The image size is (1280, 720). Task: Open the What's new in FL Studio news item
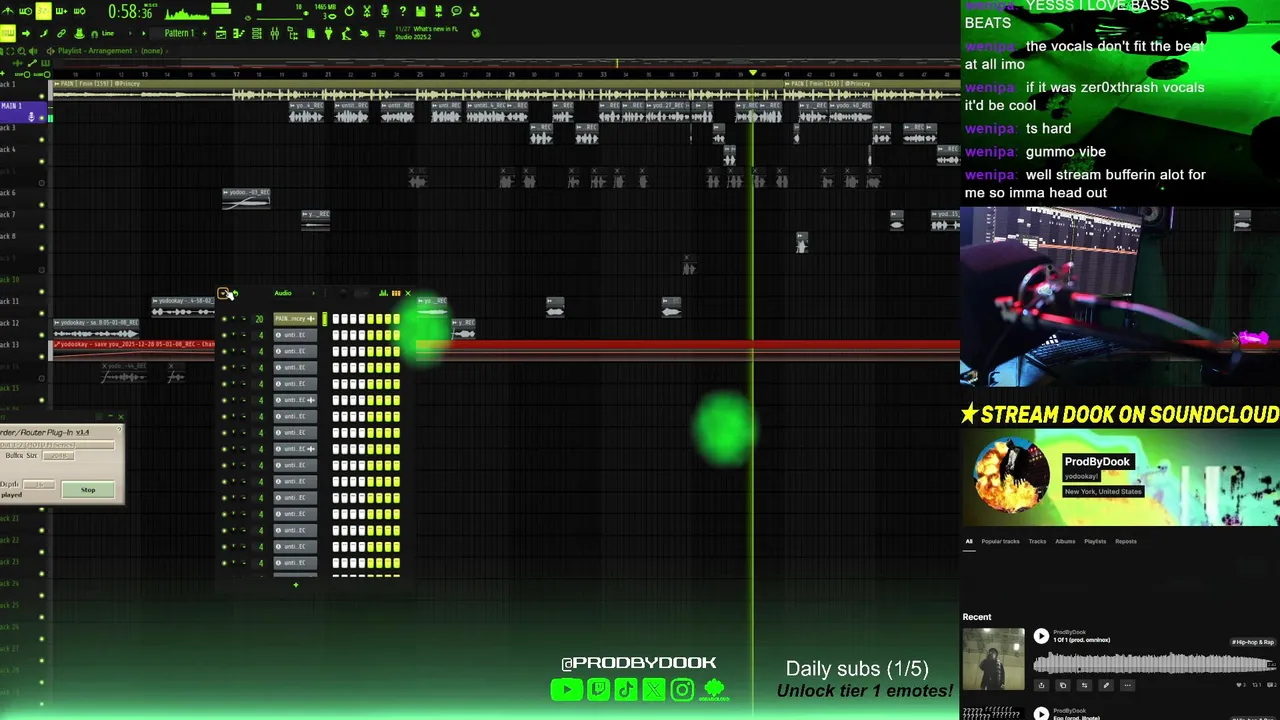428,33
